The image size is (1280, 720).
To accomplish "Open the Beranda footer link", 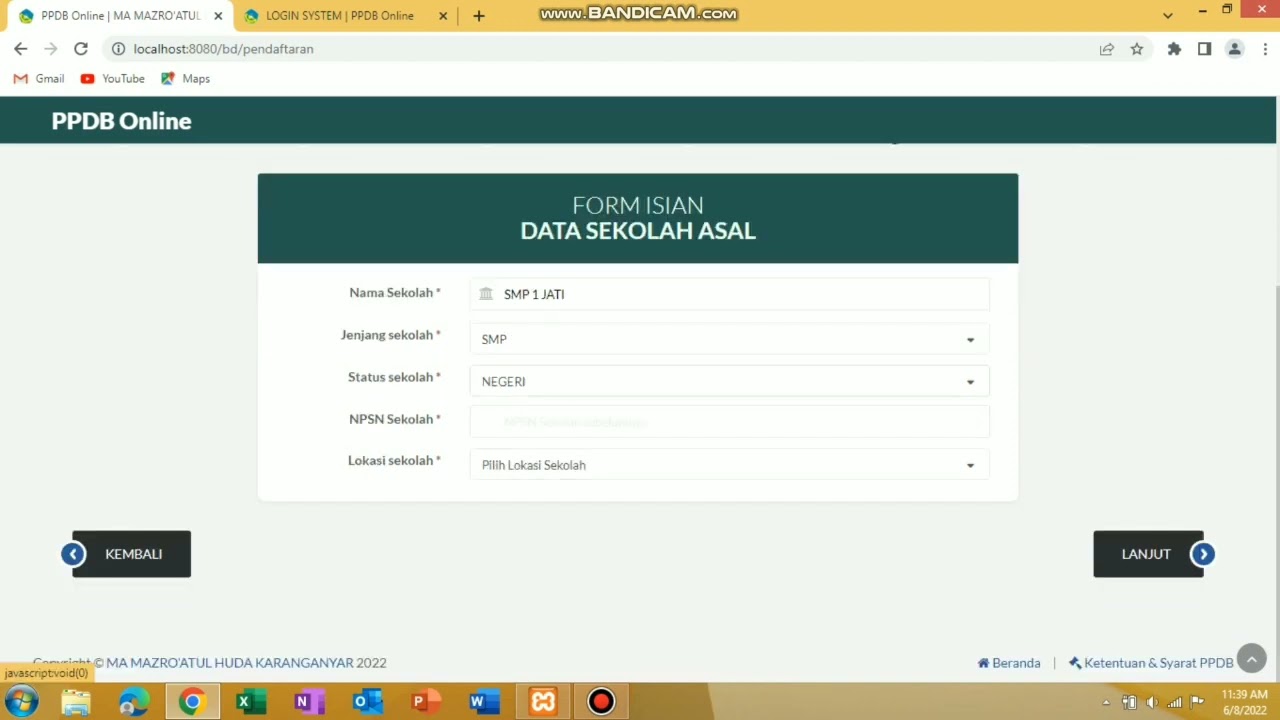I will pyautogui.click(x=1016, y=663).
